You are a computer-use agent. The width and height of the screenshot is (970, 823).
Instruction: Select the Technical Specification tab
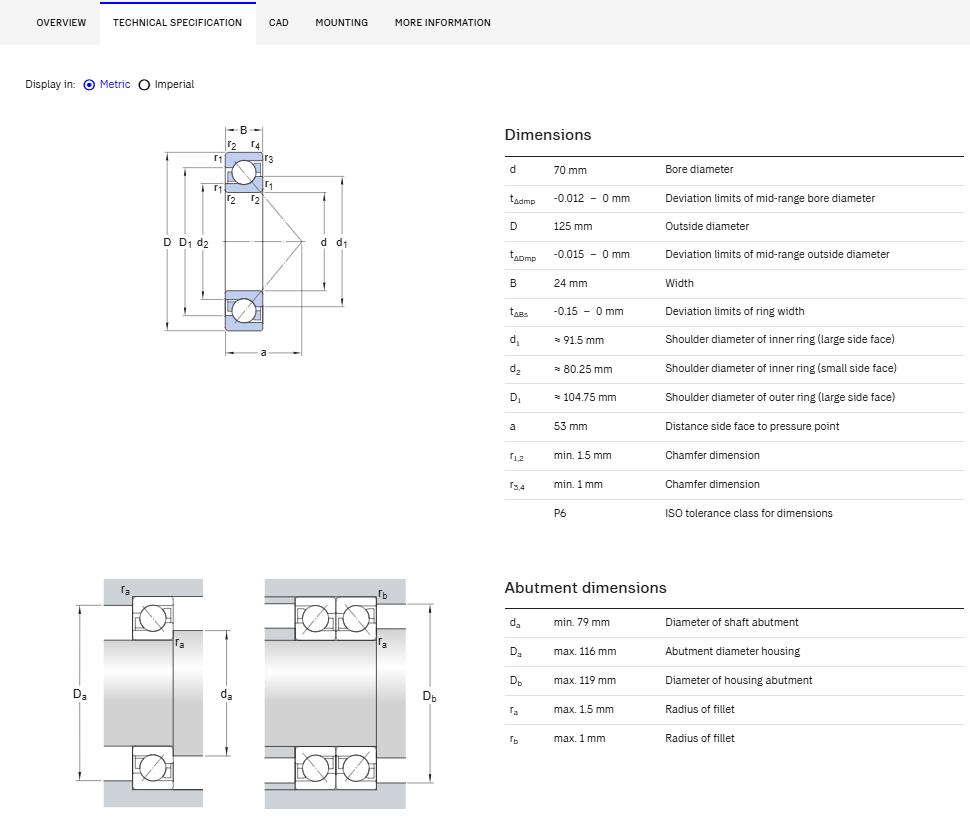click(178, 23)
